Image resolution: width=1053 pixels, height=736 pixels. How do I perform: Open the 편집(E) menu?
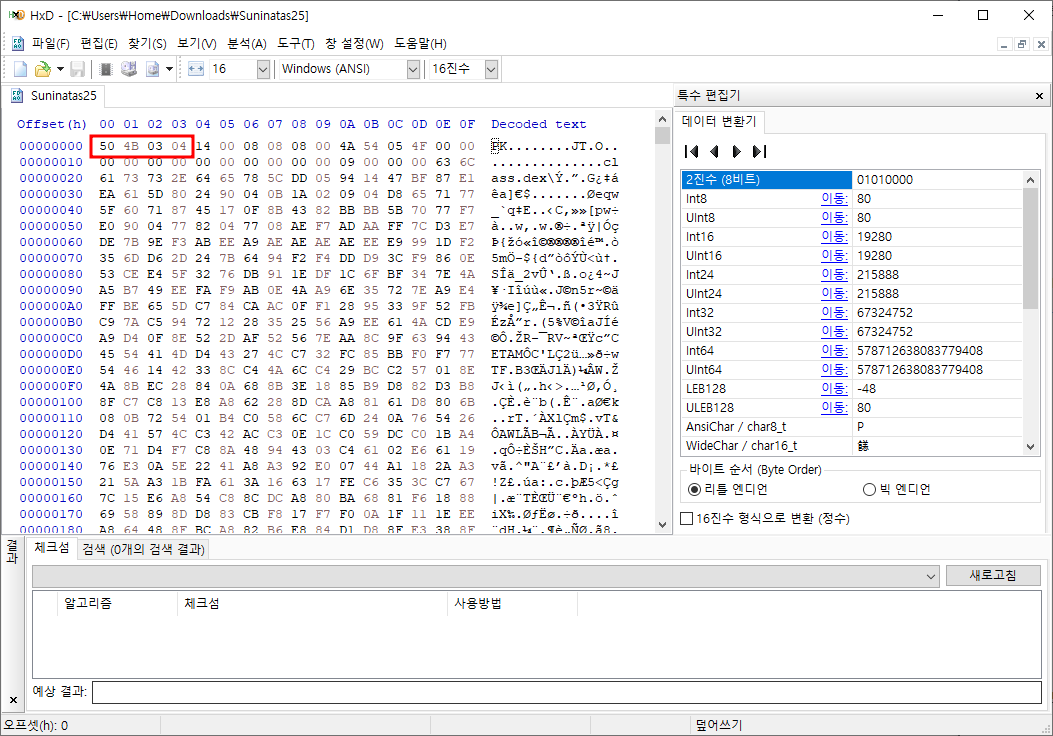pyautogui.click(x=99, y=44)
